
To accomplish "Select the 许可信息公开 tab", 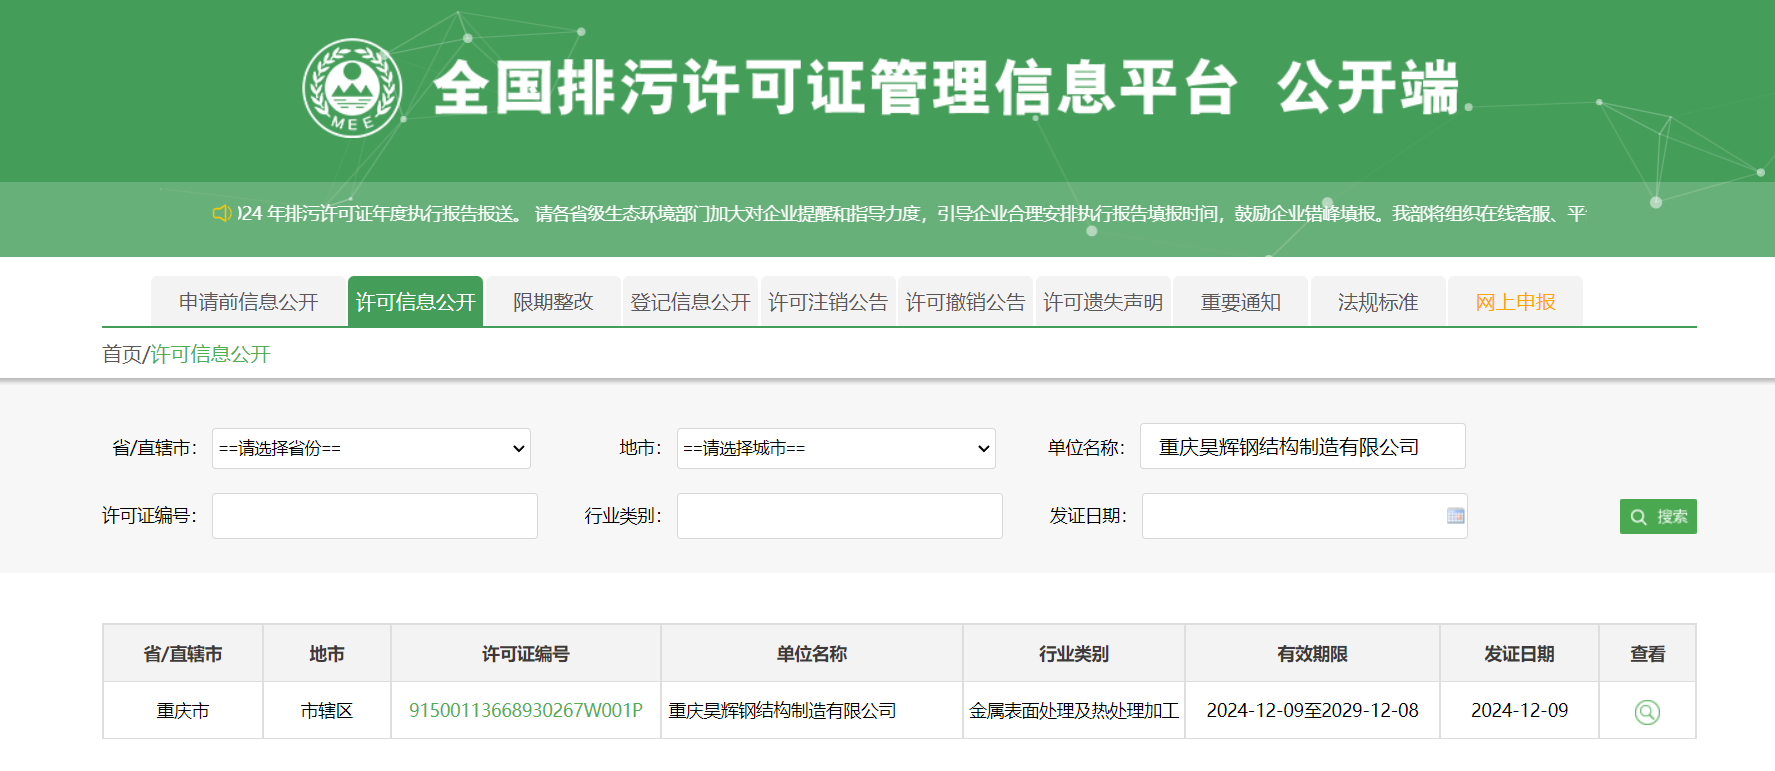I will tap(415, 302).
